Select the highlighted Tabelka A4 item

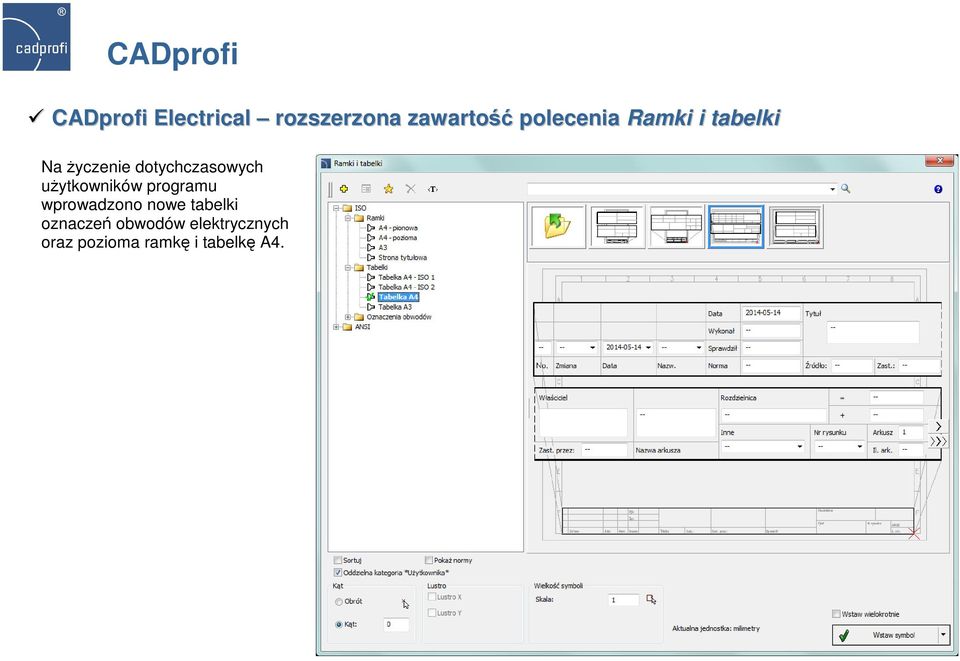tap(398, 297)
